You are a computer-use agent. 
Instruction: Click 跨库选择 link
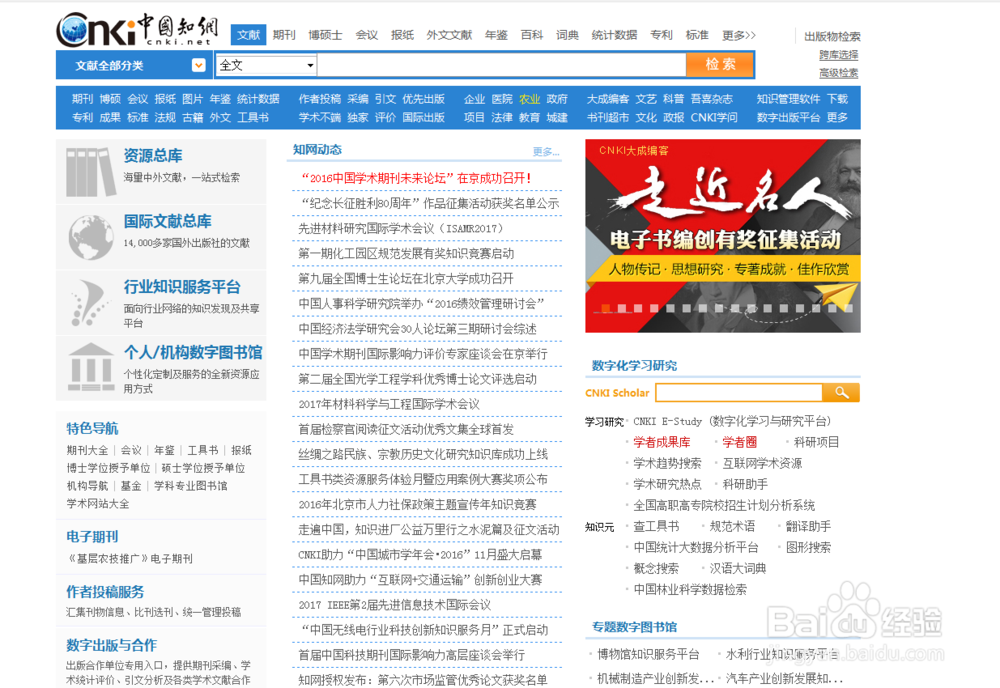click(839, 55)
